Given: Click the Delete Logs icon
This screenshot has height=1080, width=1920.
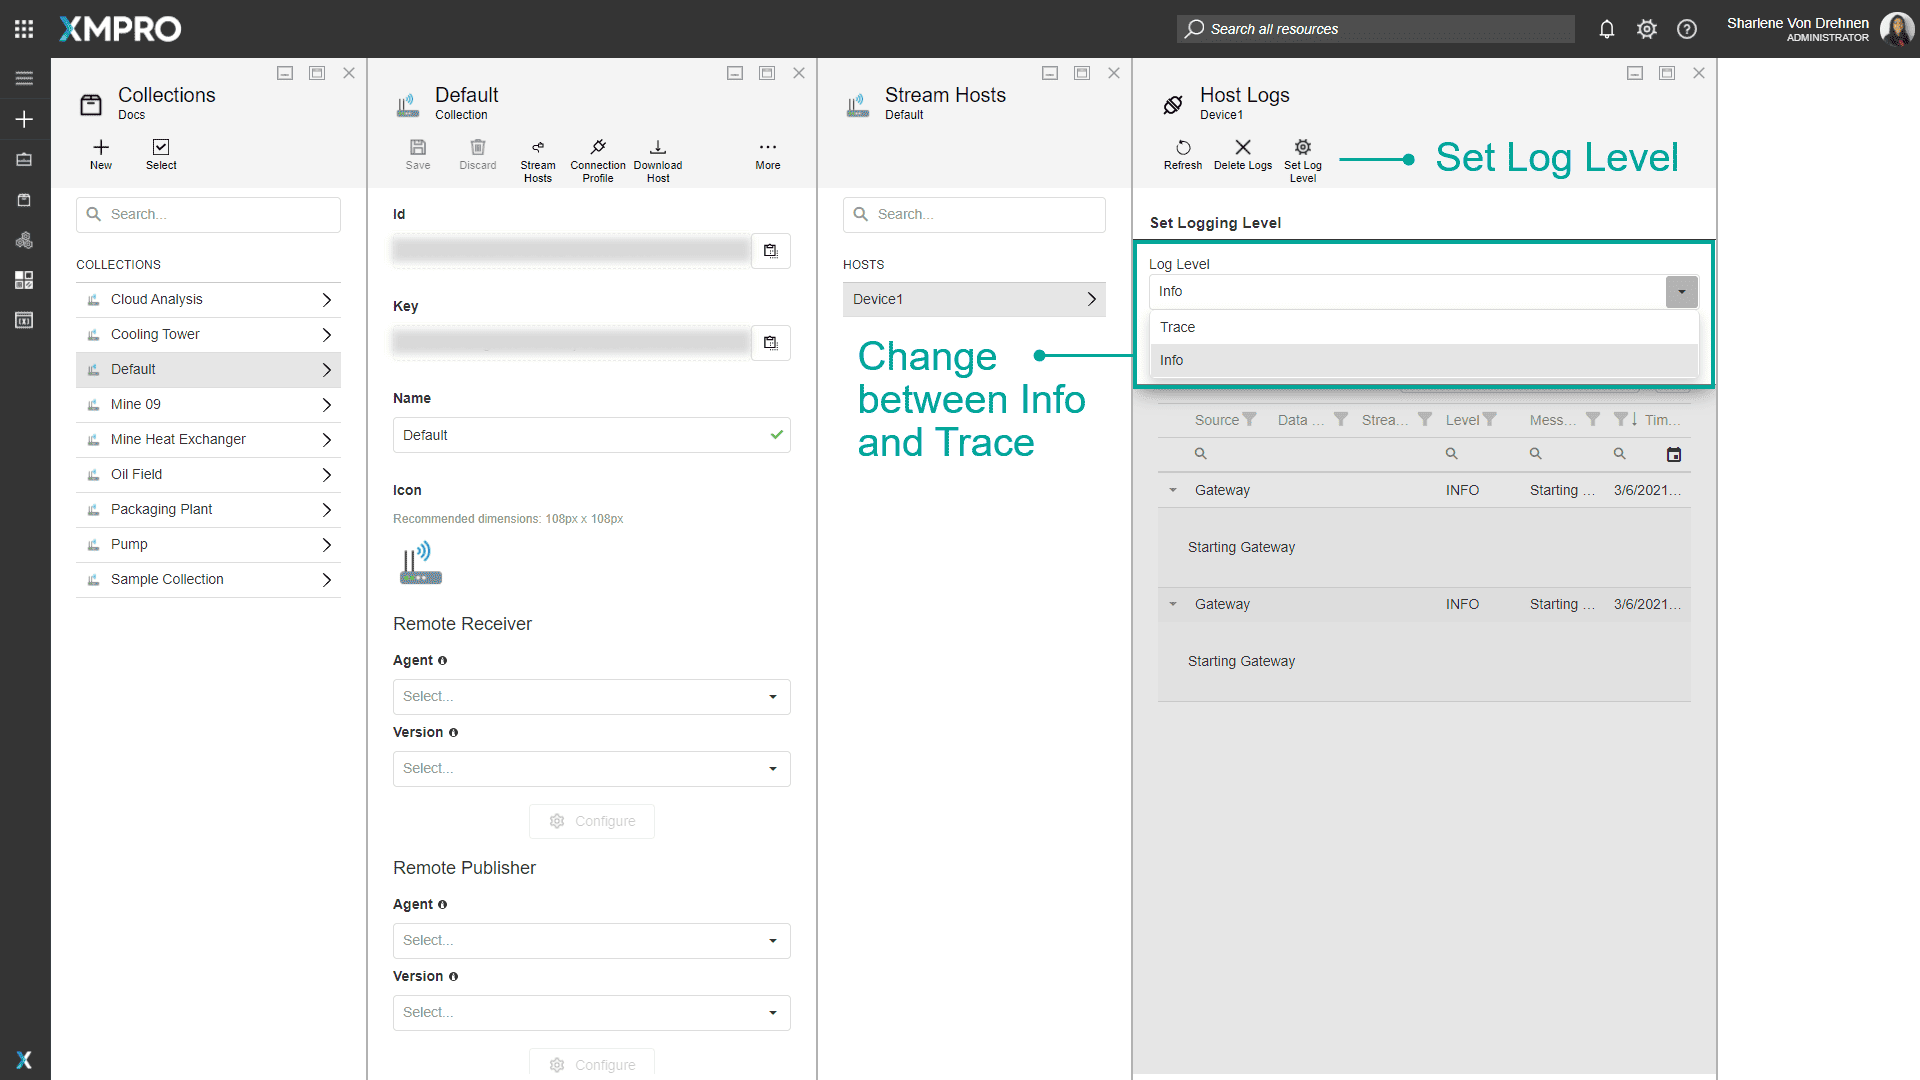Looking at the screenshot, I should [x=1242, y=148].
